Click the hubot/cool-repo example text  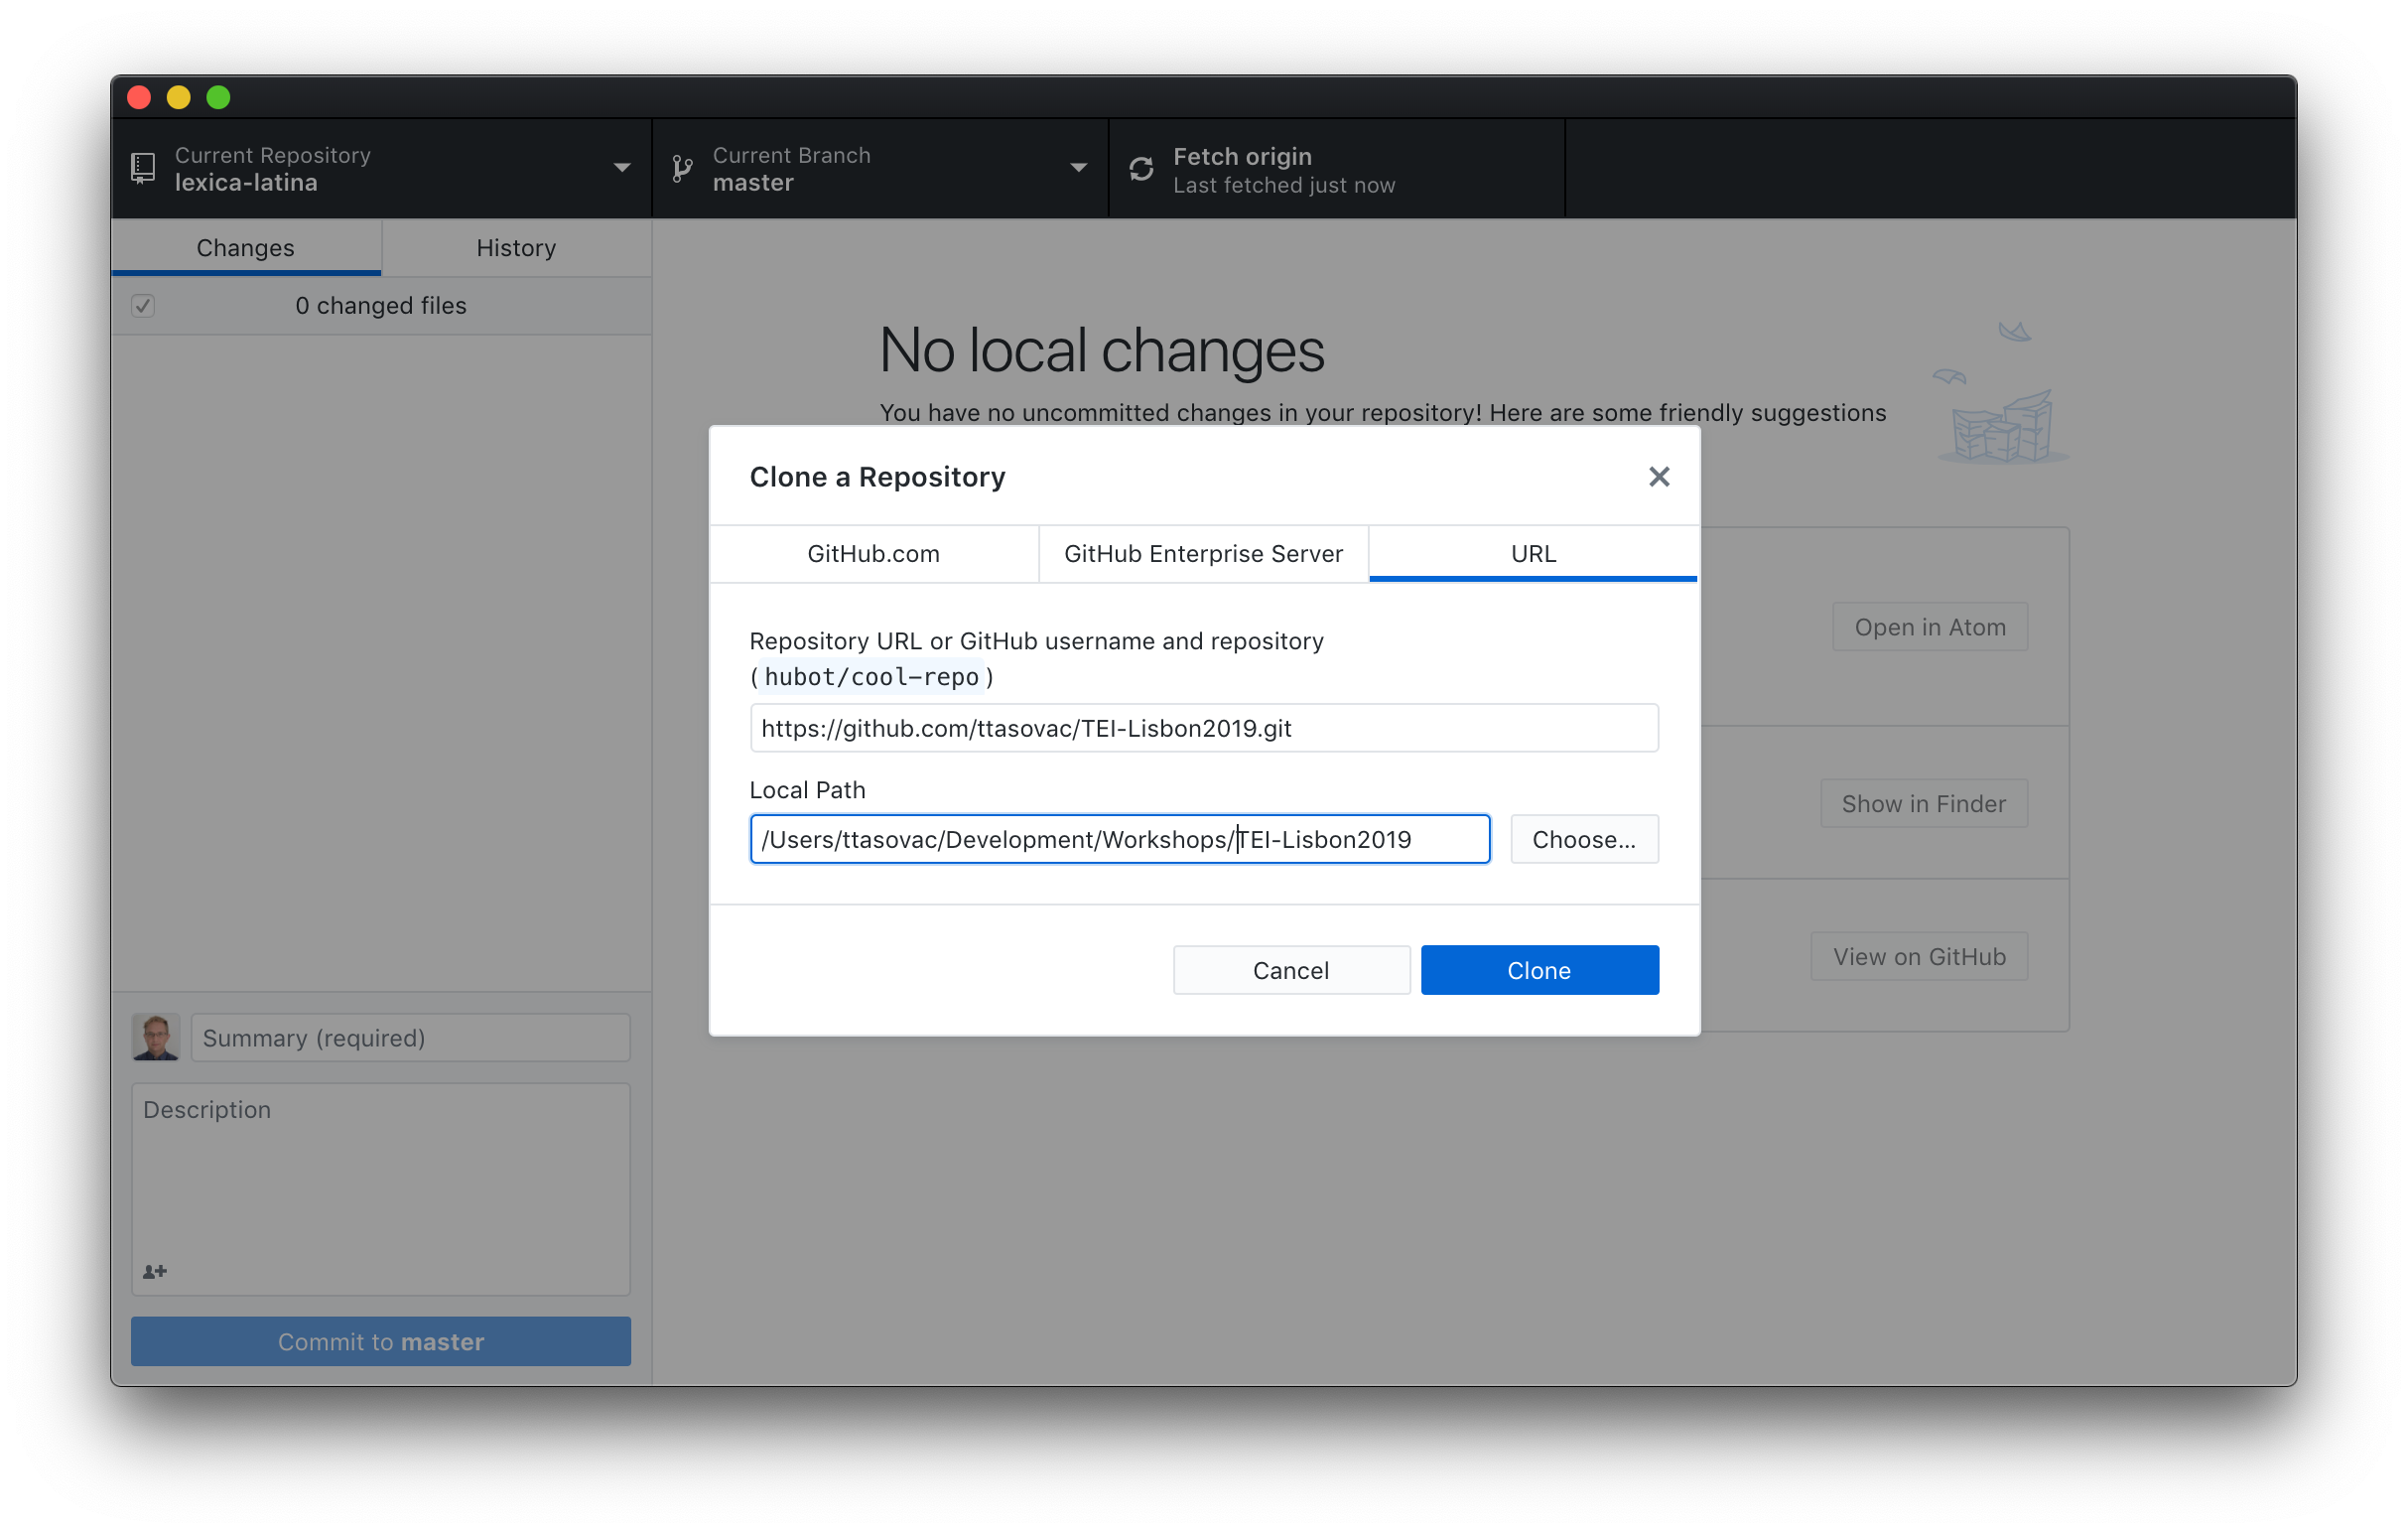click(871, 677)
